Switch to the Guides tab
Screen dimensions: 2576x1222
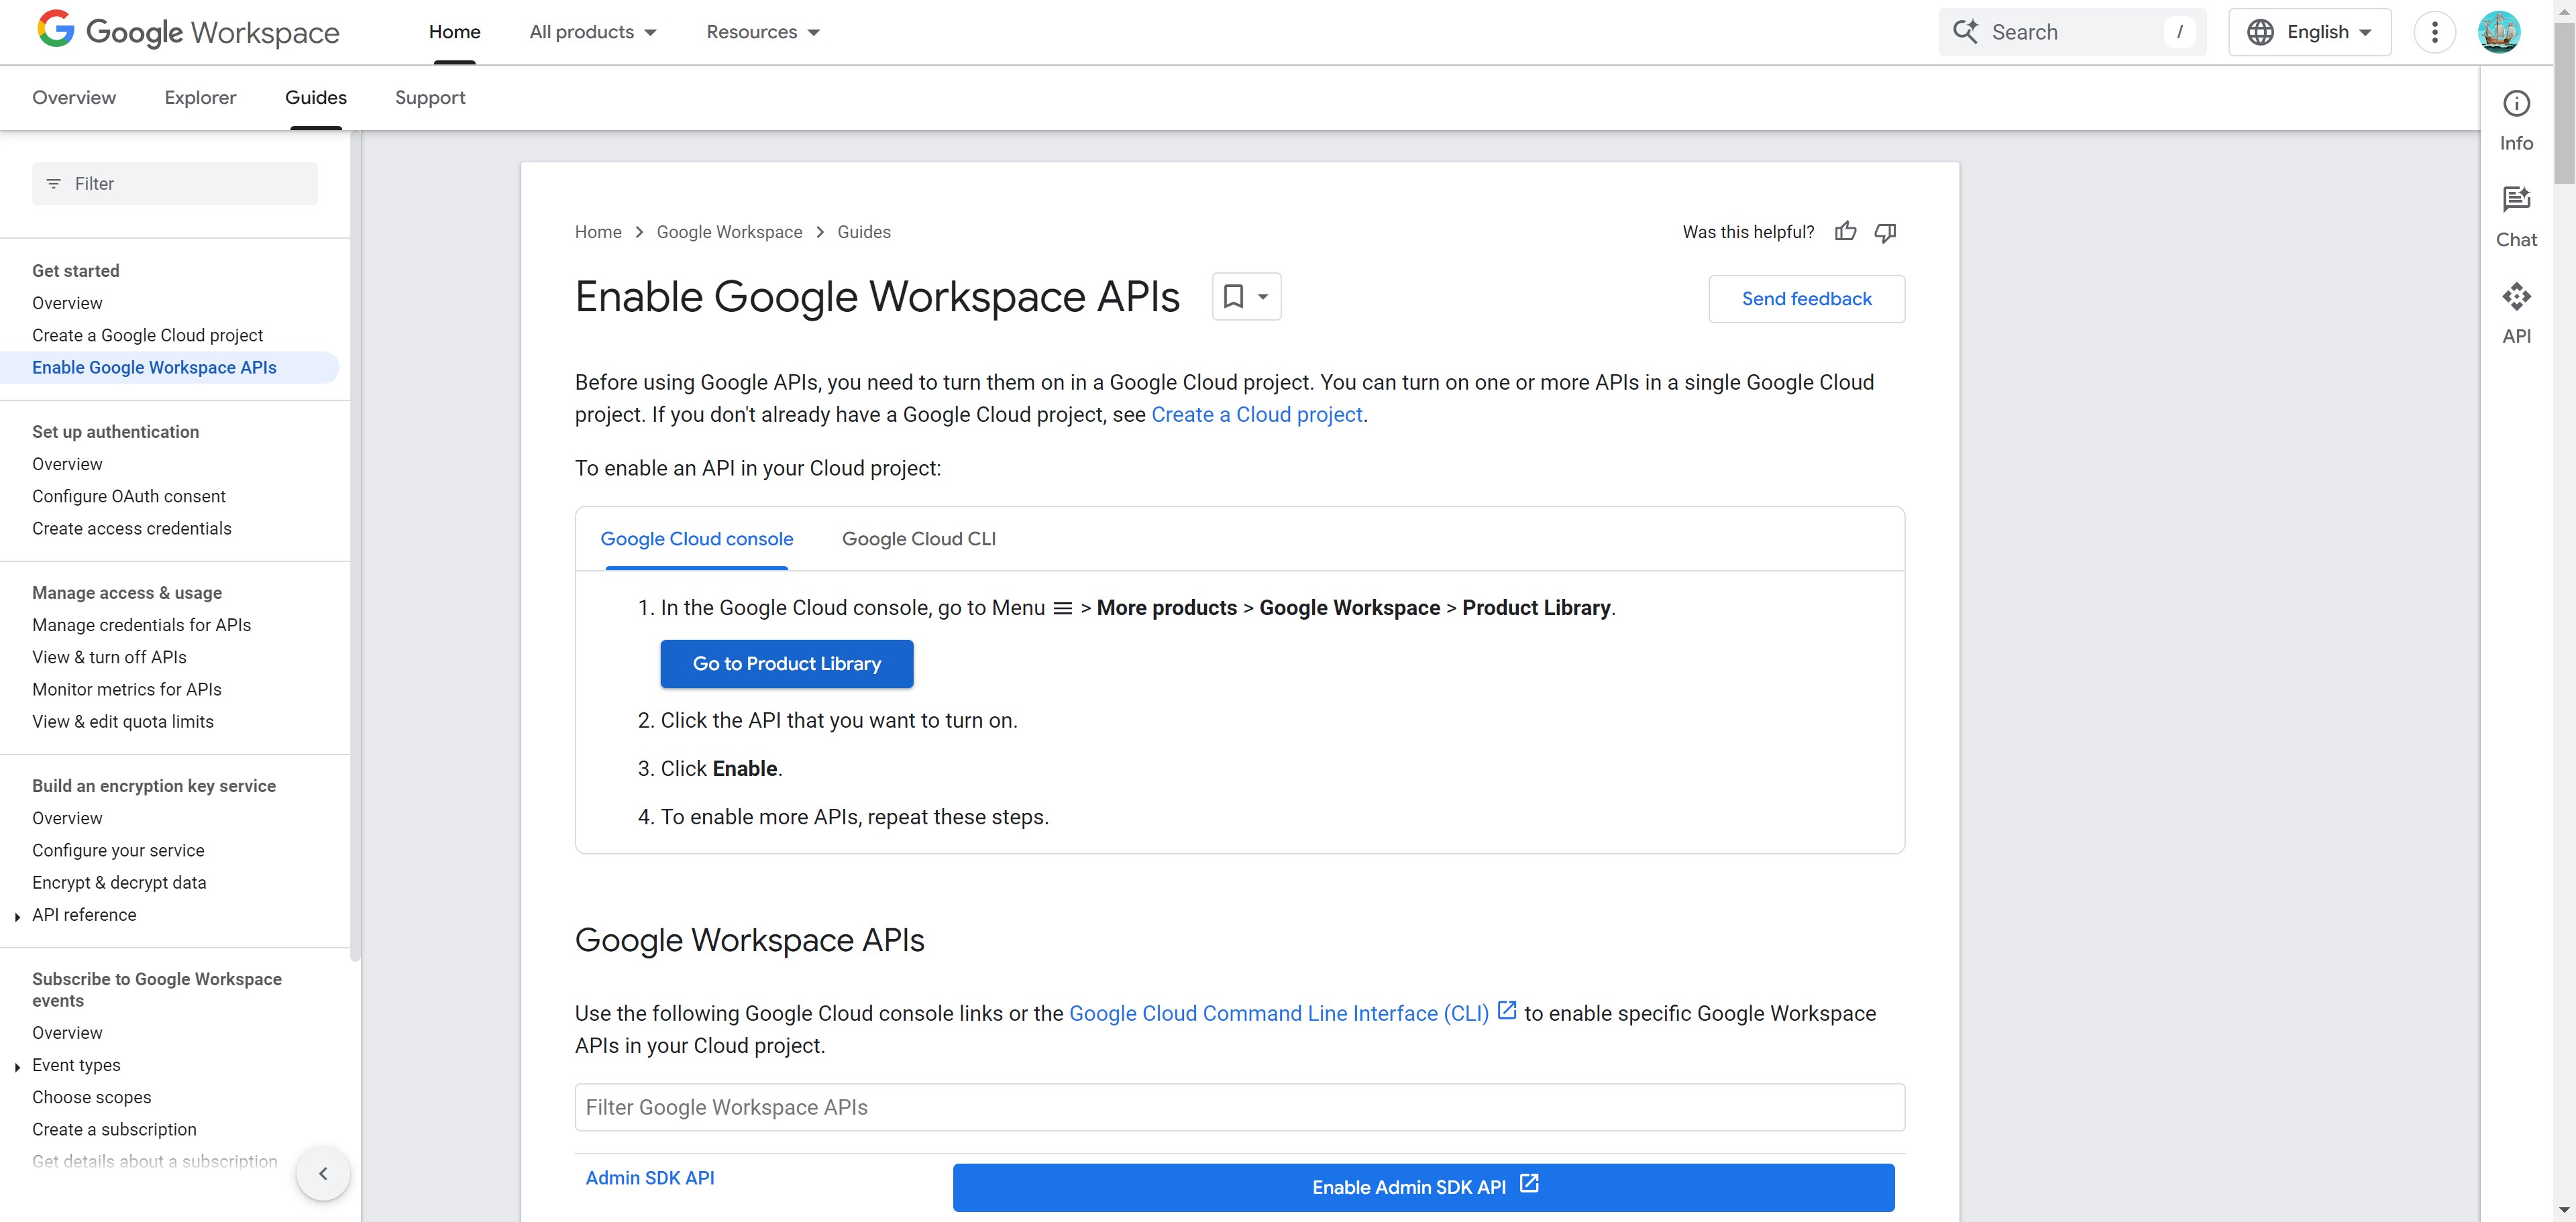(316, 97)
